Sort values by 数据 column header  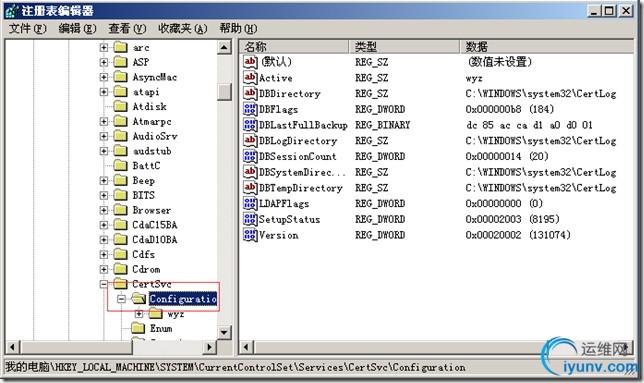[x=547, y=46]
